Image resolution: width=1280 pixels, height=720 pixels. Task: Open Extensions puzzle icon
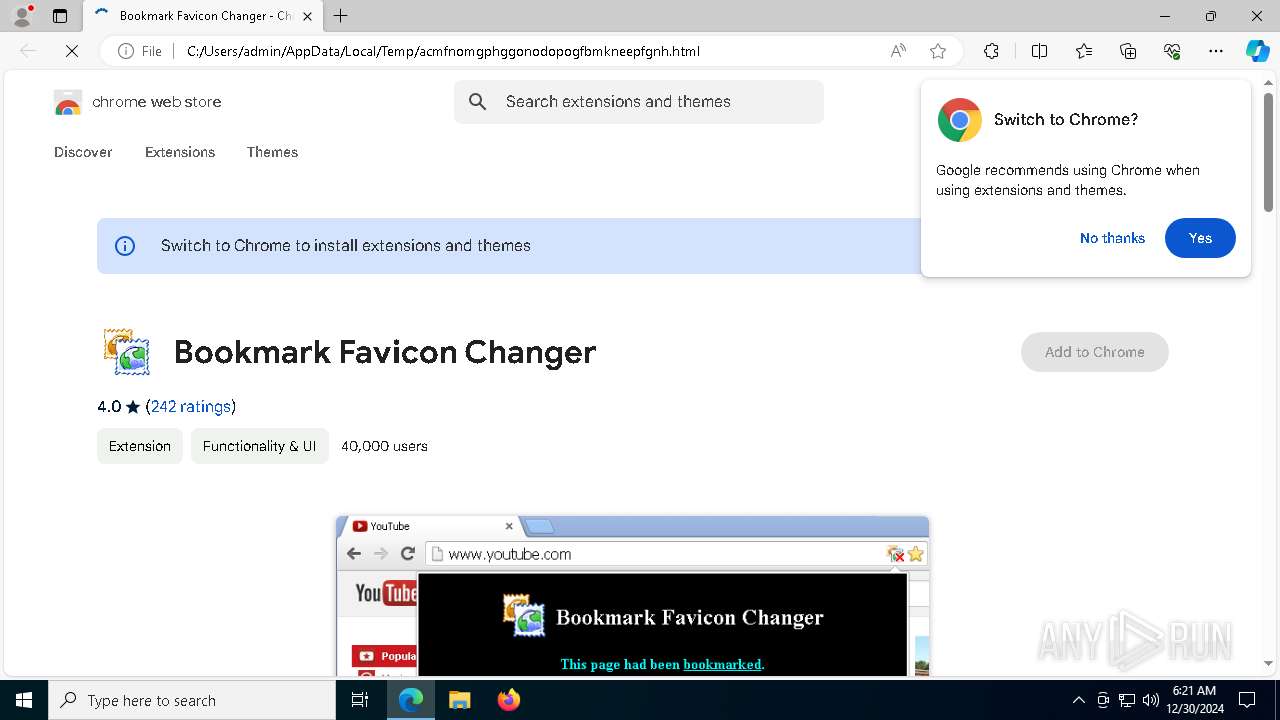[991, 51]
